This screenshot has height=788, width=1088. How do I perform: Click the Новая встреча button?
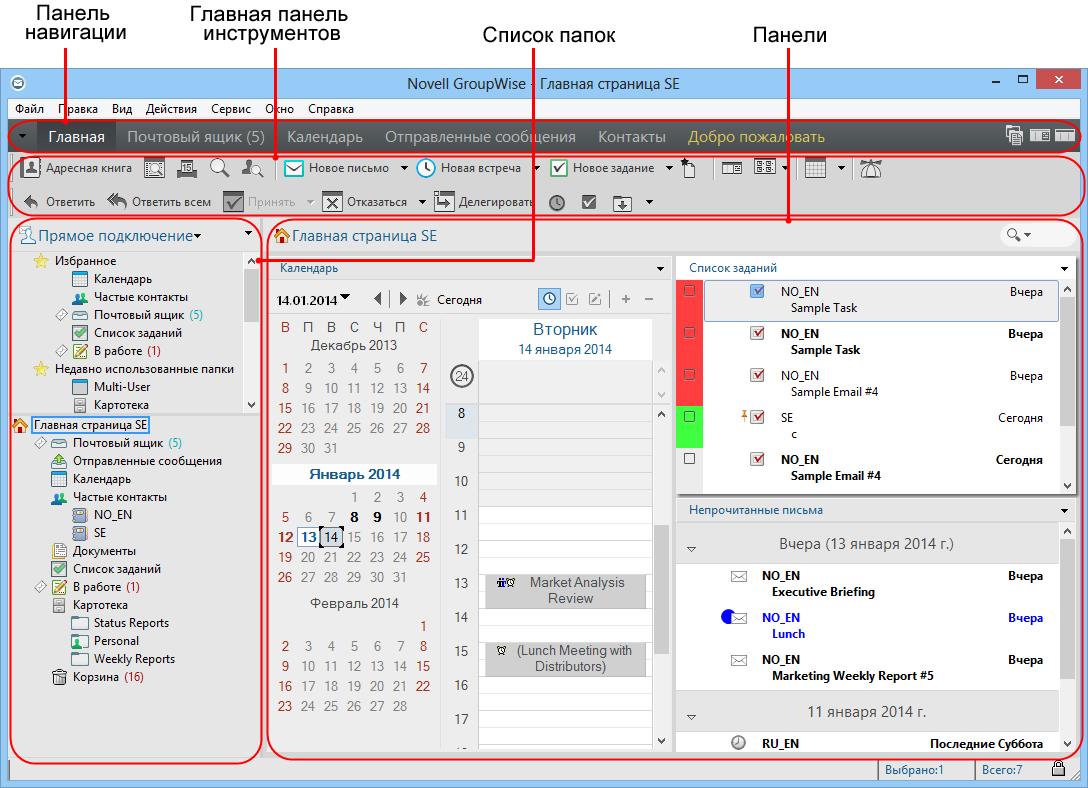point(469,168)
